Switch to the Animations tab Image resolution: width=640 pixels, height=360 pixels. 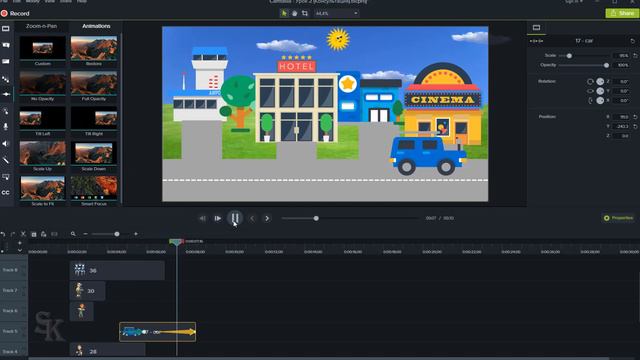96,26
